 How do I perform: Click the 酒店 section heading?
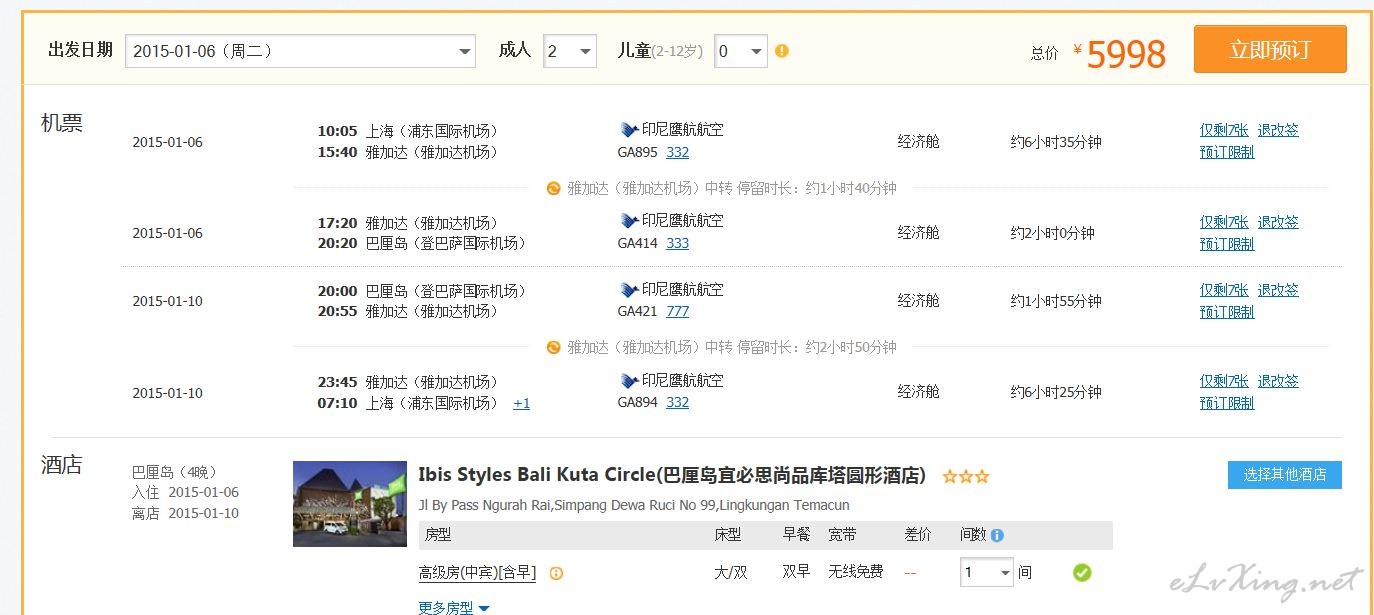point(61,465)
